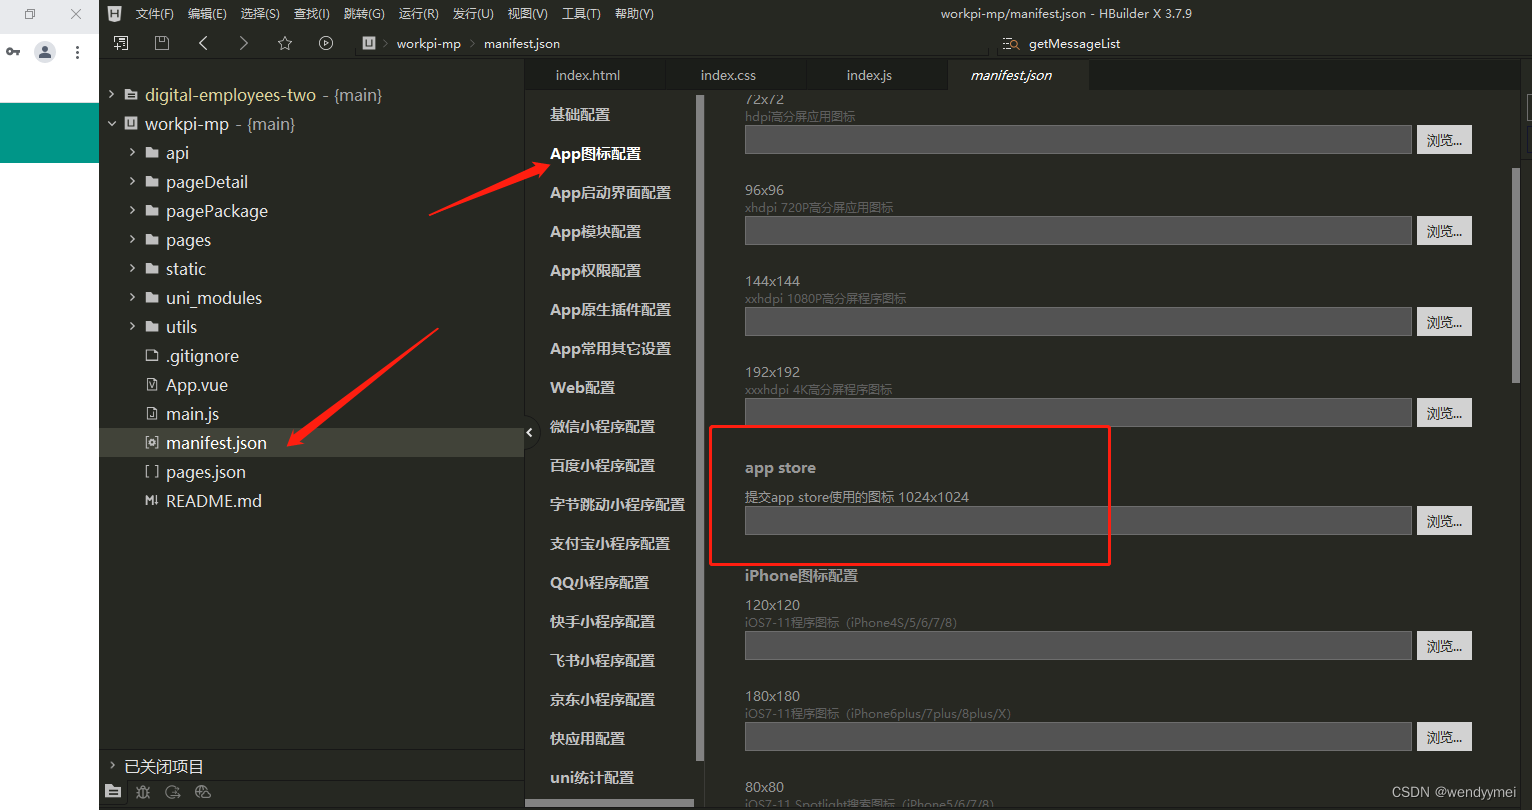Expand the uni_modules folder
1532x810 pixels.
pos(132,298)
